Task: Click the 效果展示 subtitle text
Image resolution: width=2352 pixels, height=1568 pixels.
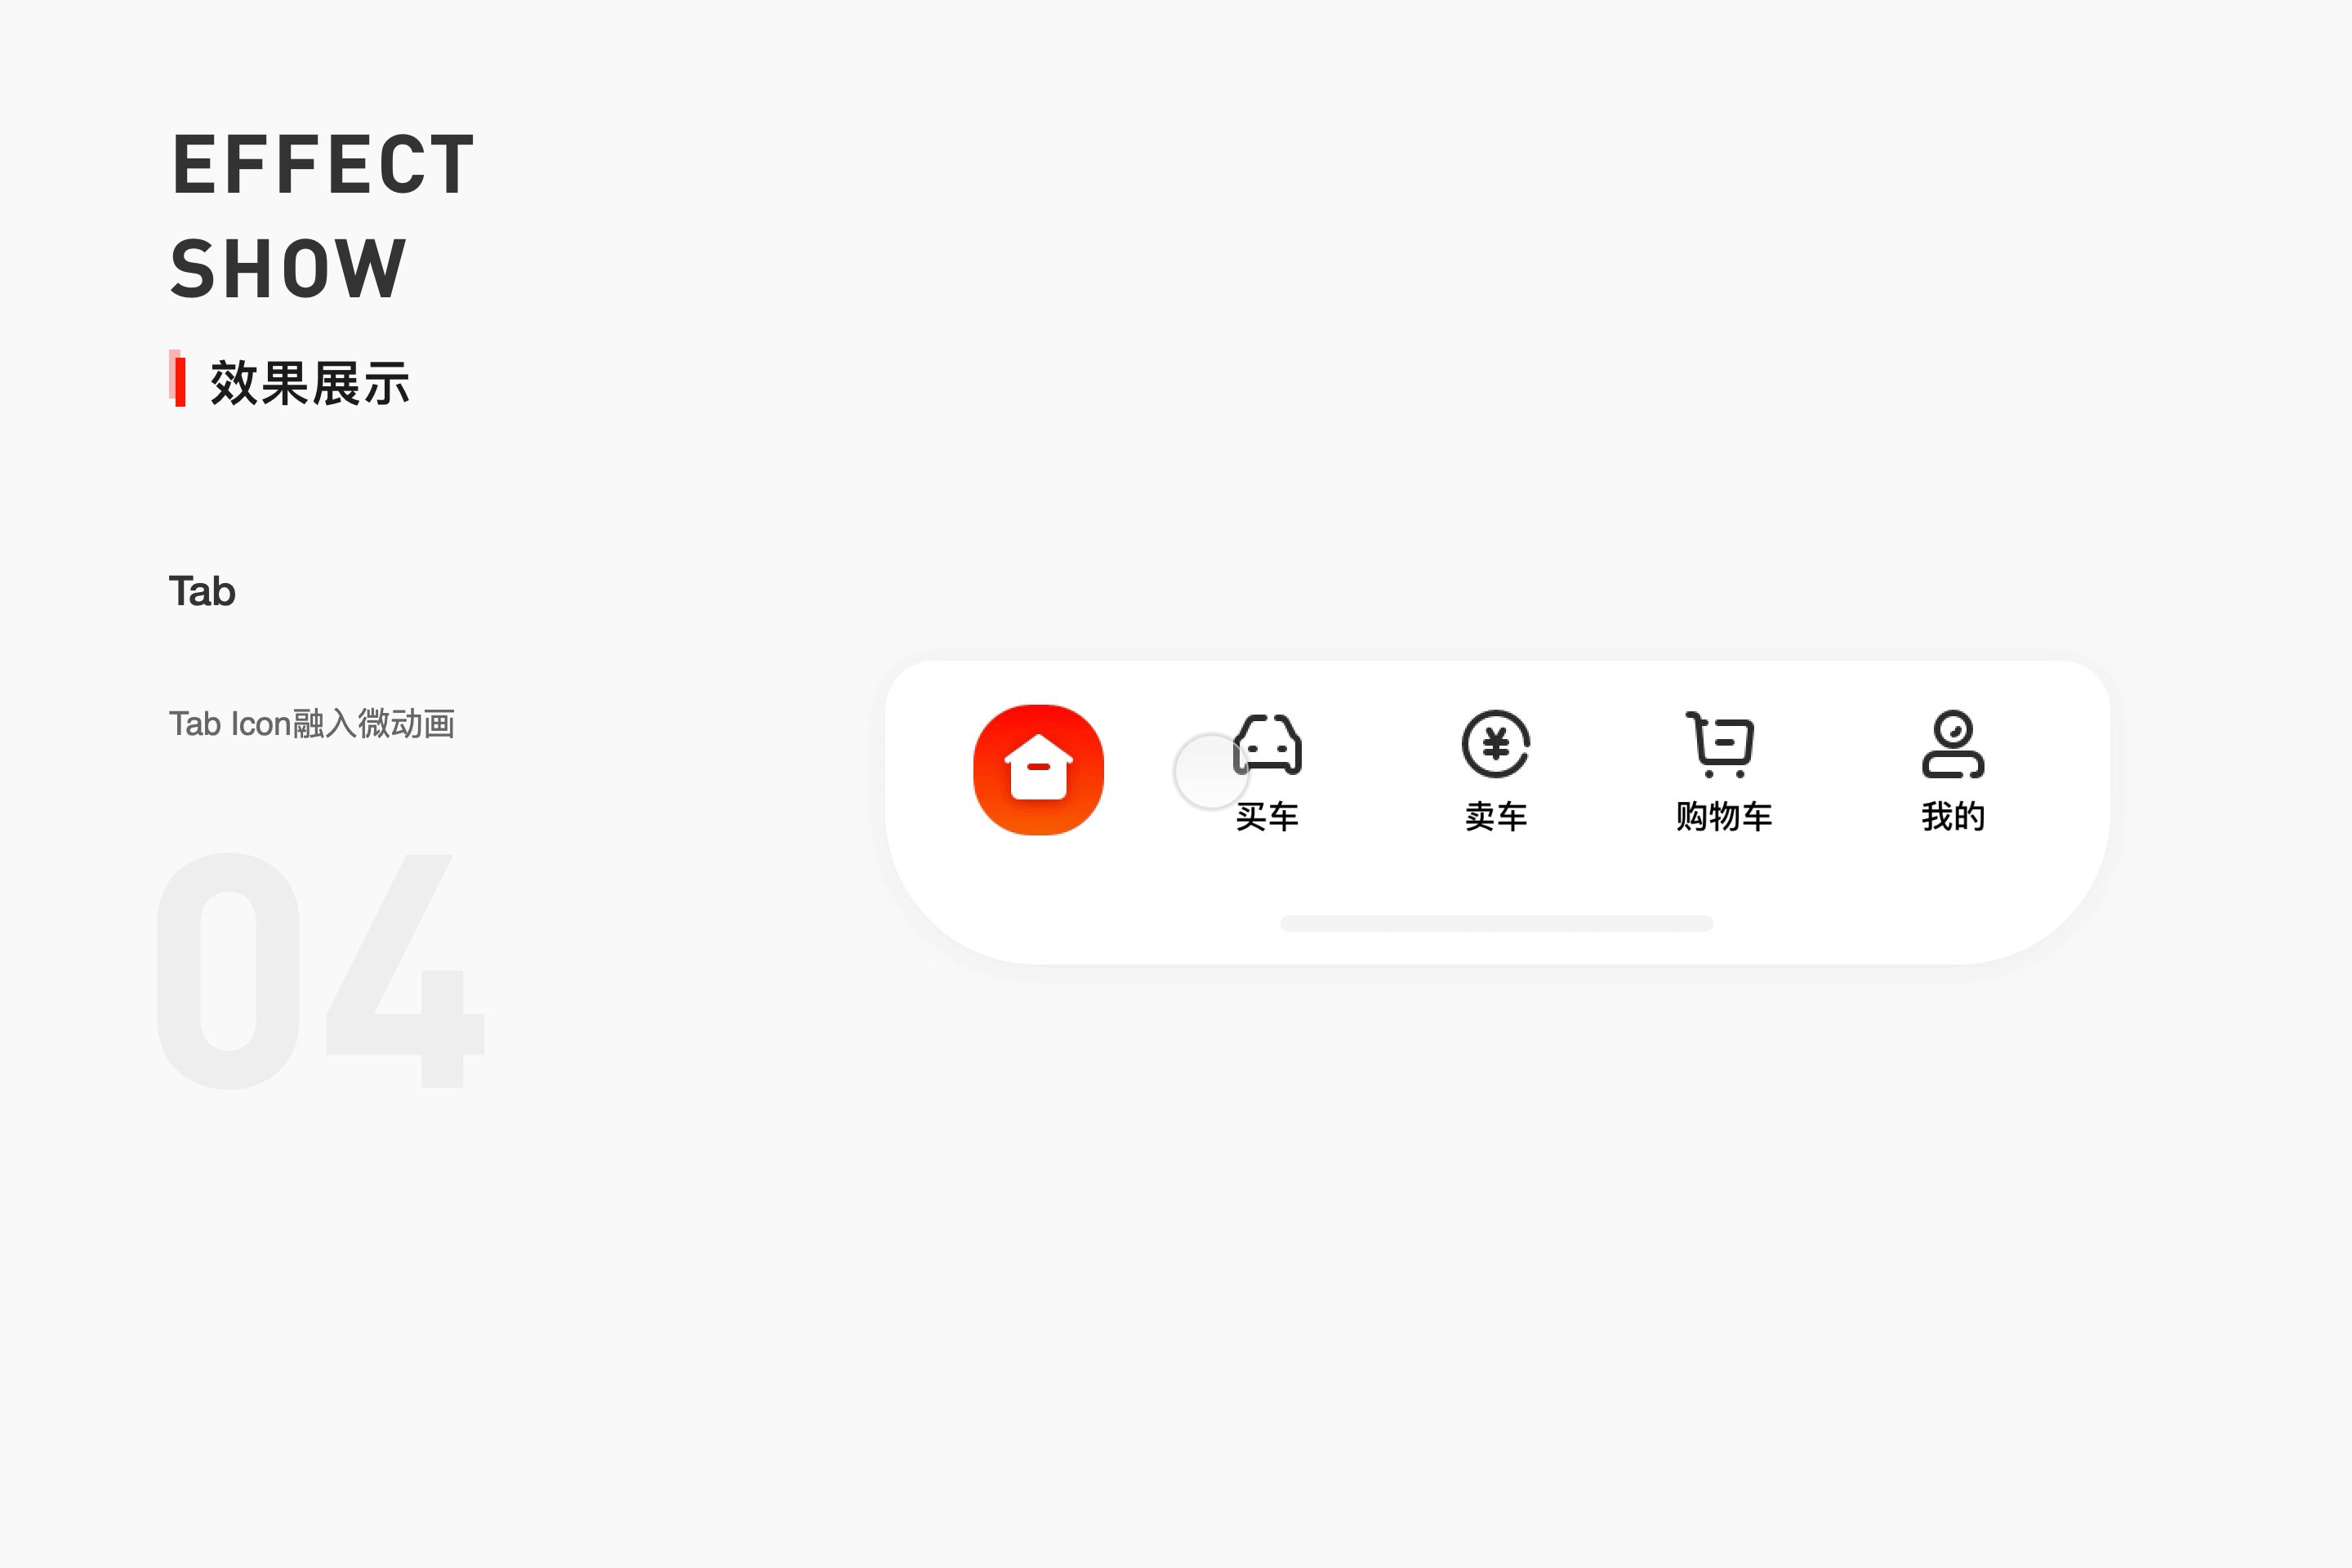Action: [x=310, y=383]
